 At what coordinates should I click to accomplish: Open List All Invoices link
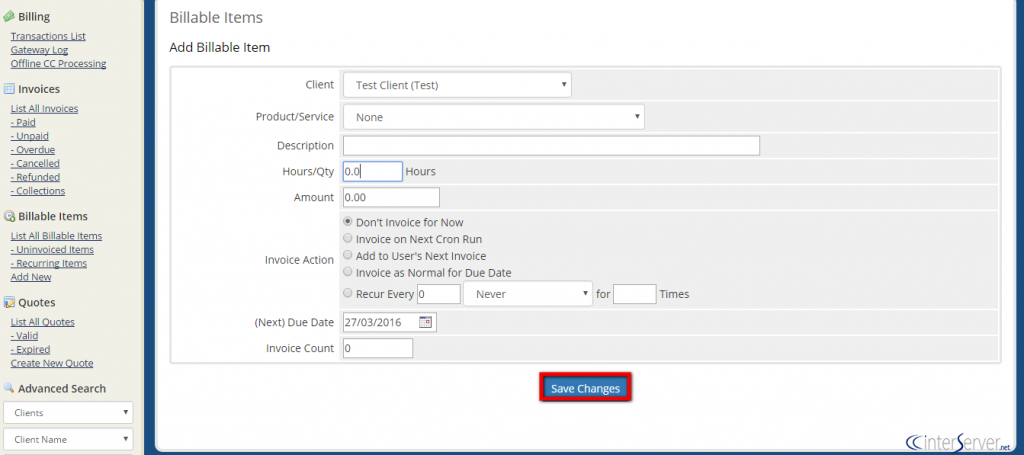point(44,108)
